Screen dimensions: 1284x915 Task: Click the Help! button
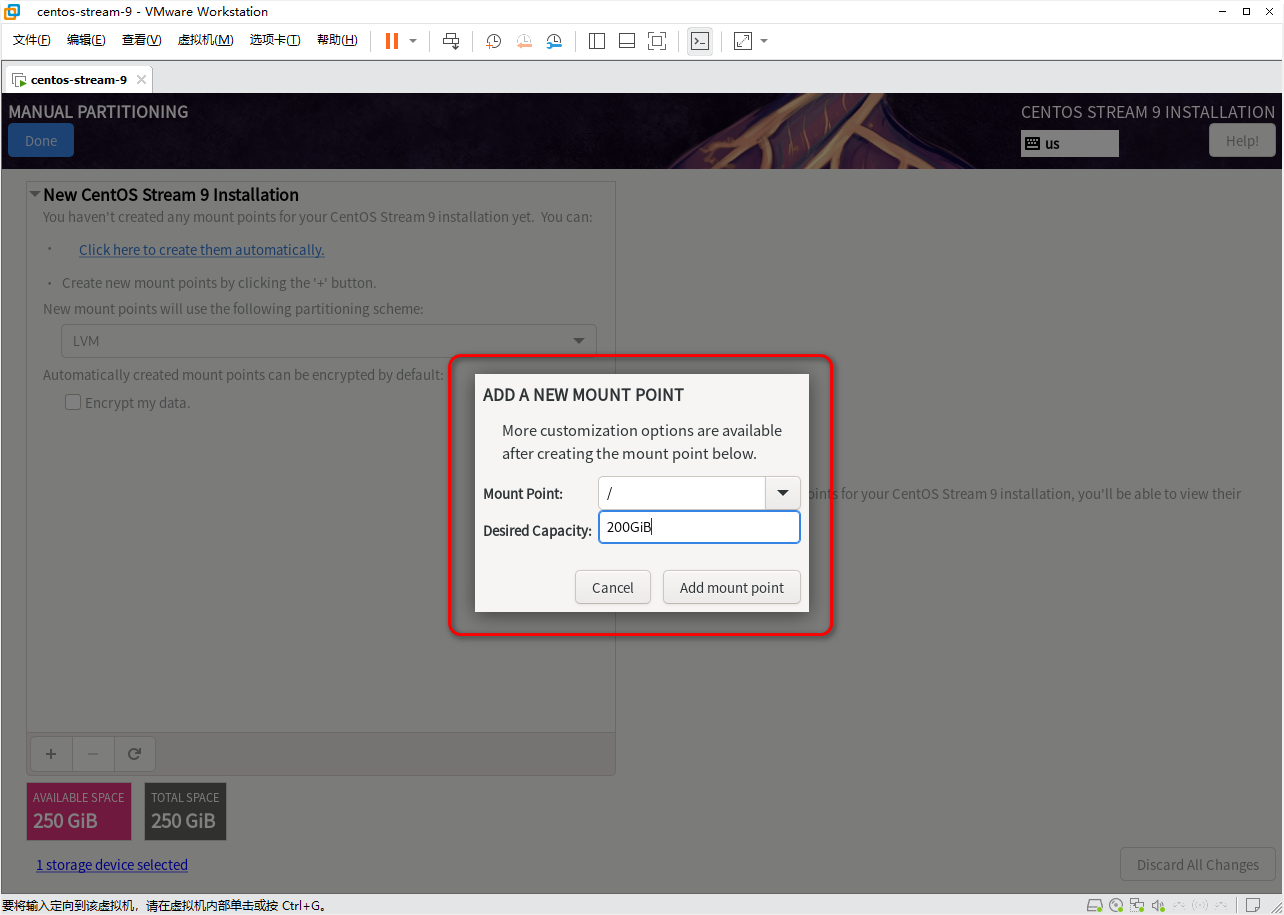1242,141
